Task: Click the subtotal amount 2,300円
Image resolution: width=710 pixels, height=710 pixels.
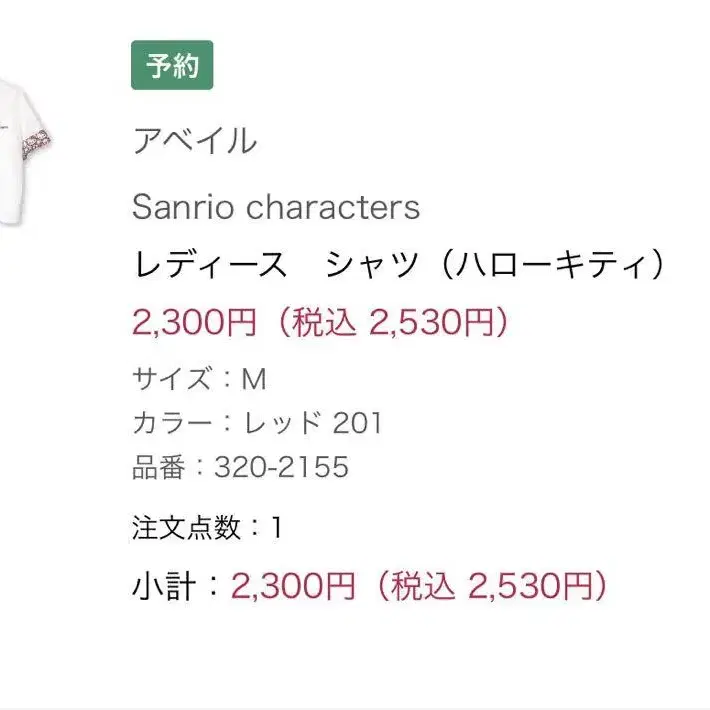Action: (293, 586)
